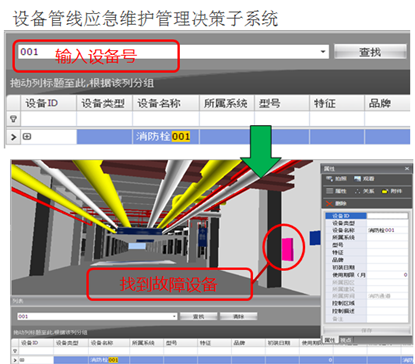Click the 设备类型 column header in top grid
The height and width of the screenshot is (364, 415).
[x=104, y=103]
